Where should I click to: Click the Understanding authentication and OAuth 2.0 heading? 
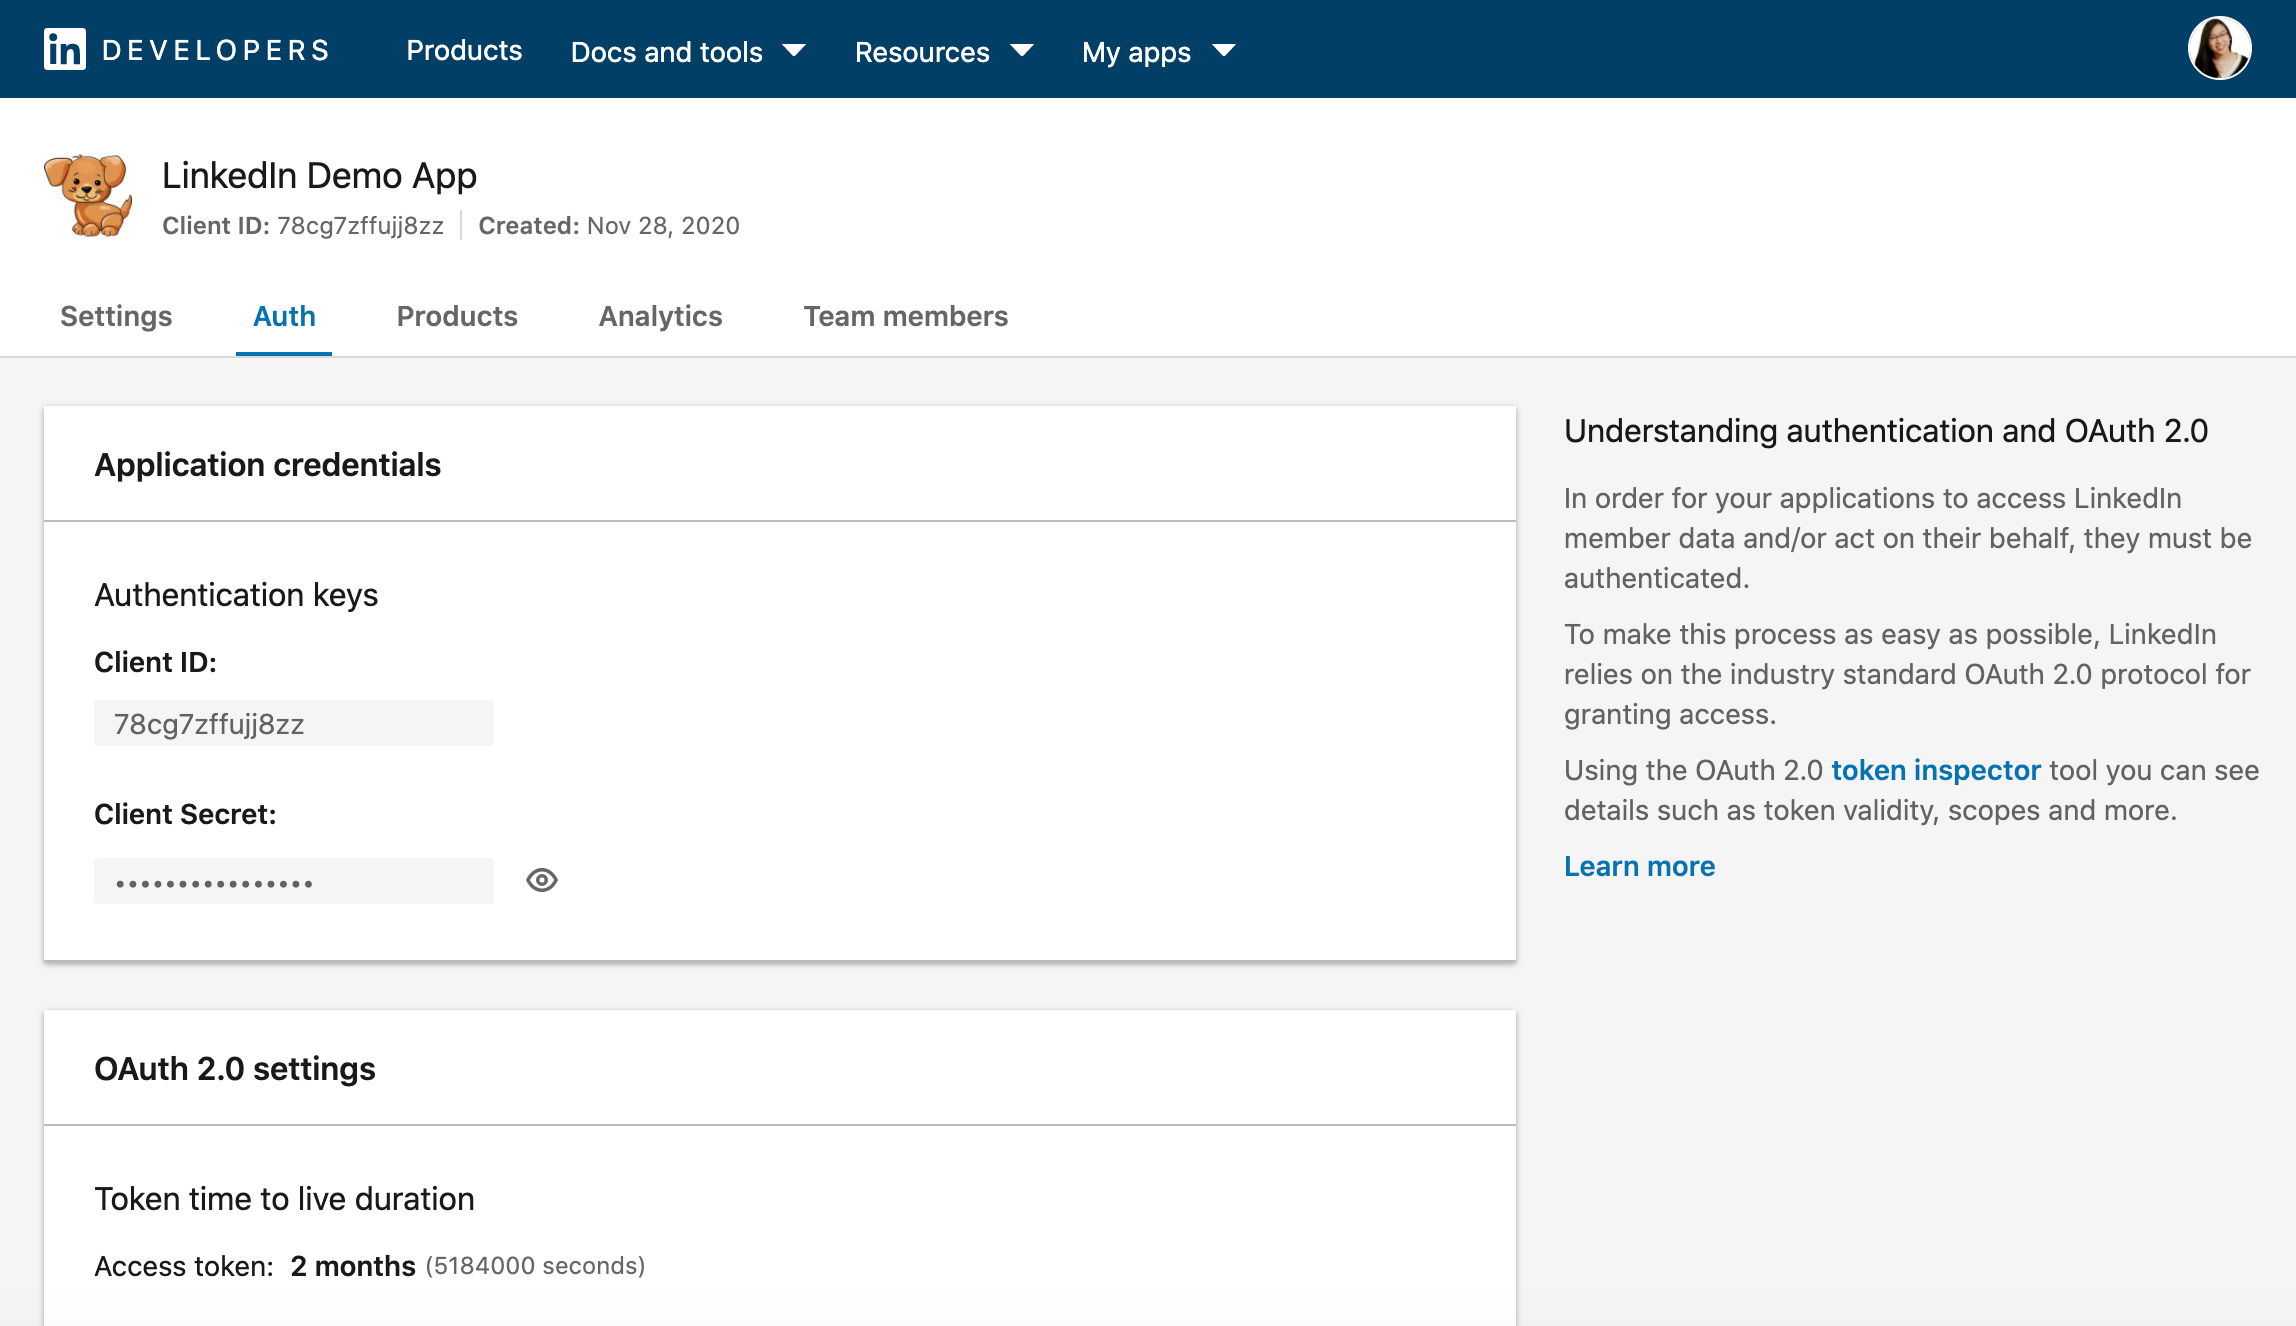click(x=1885, y=431)
